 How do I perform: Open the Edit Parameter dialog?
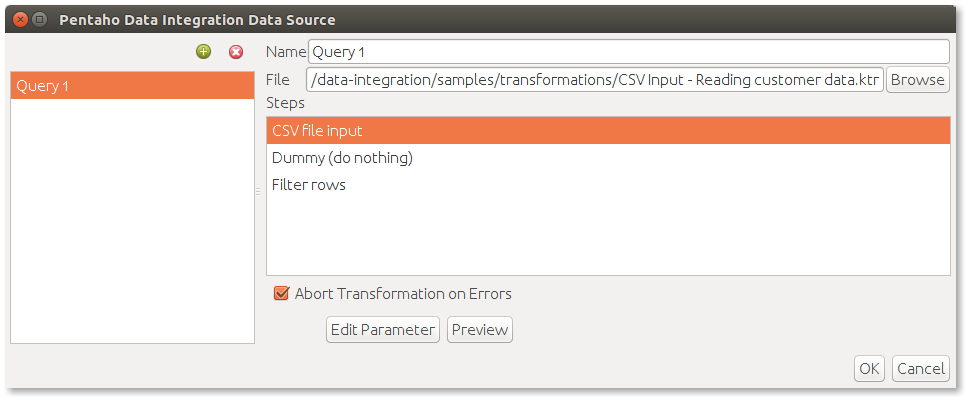tap(383, 330)
